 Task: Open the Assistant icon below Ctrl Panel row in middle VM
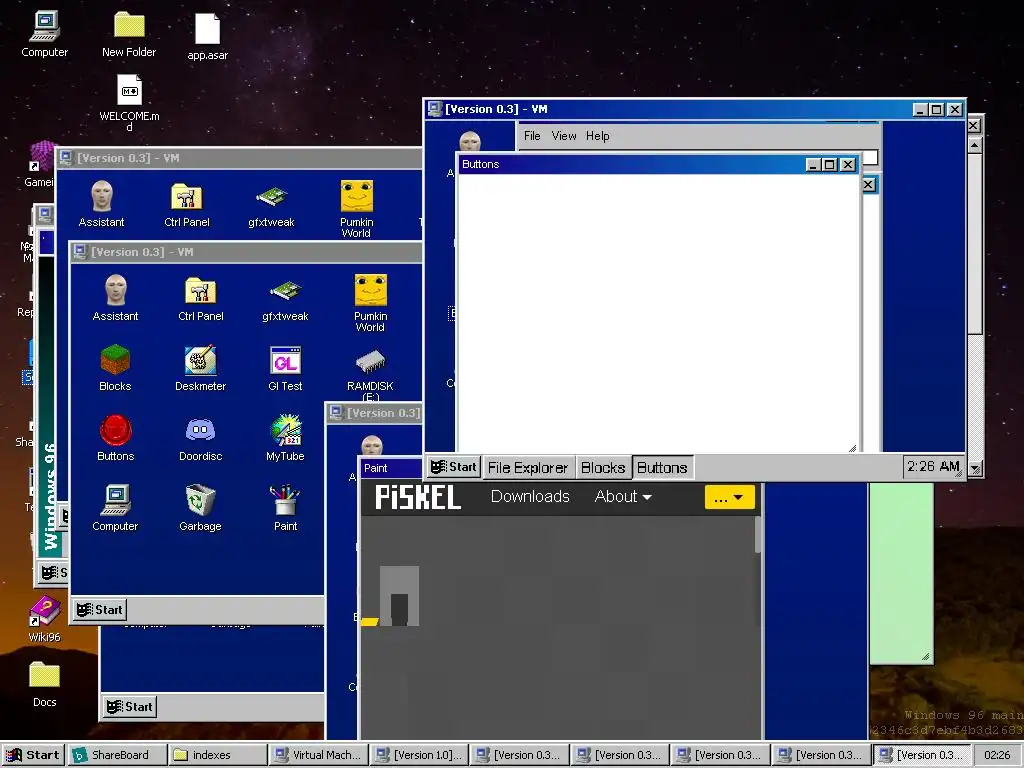tap(116, 298)
